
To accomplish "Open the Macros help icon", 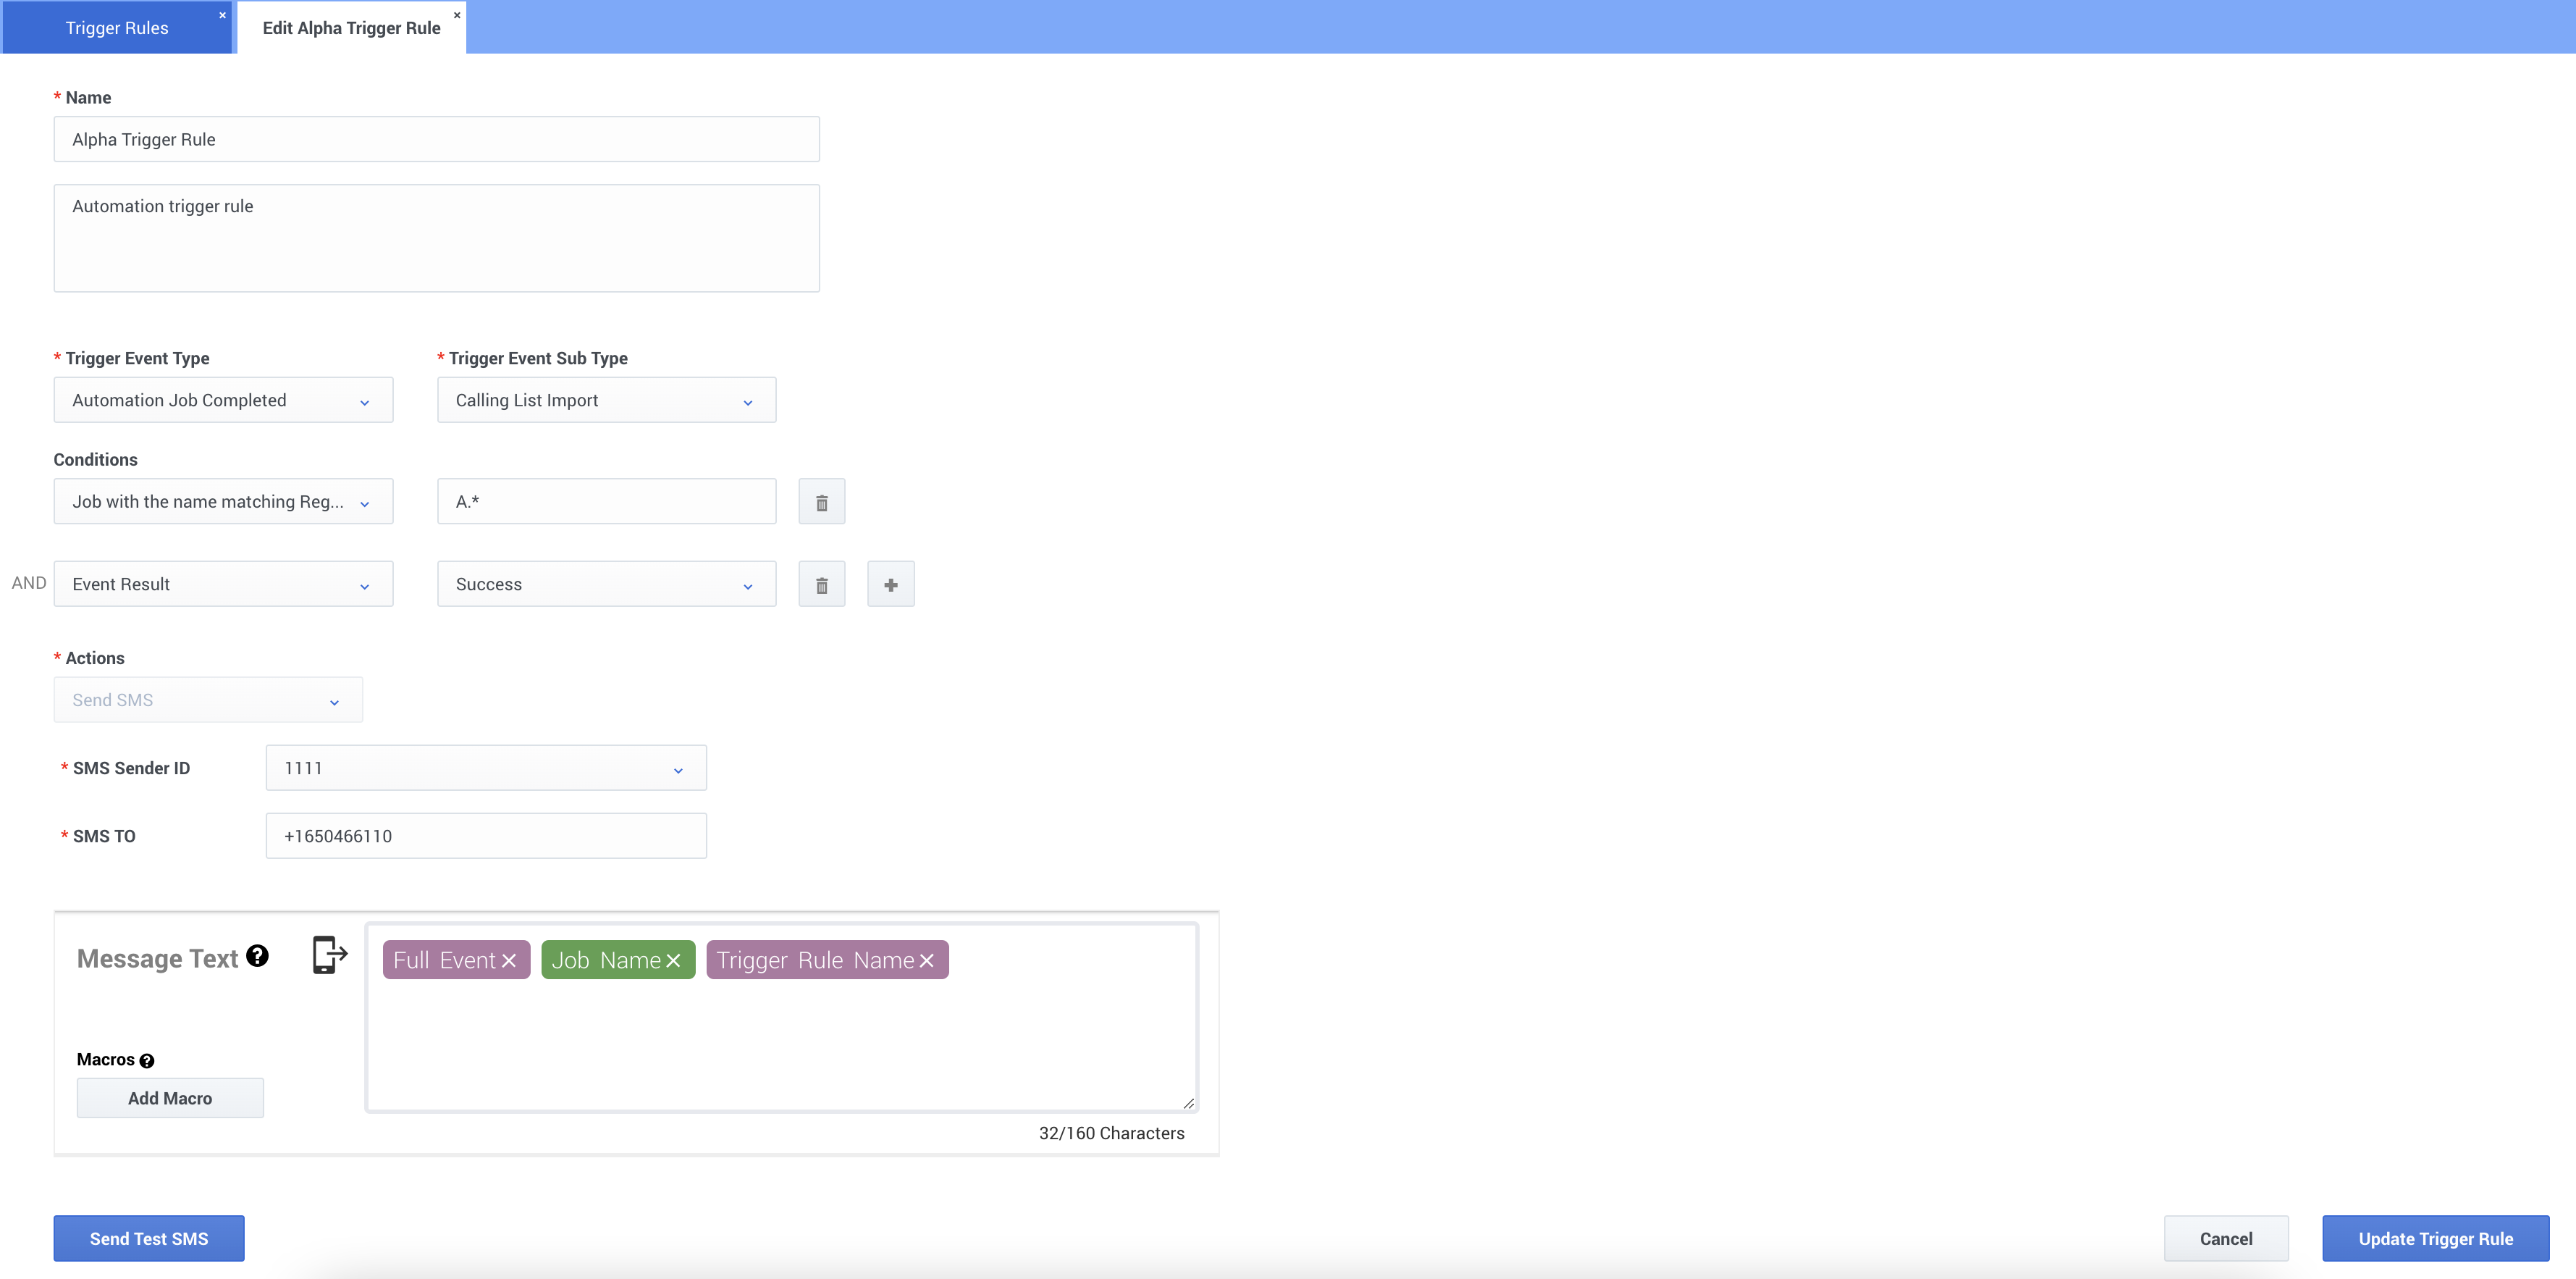I will tap(147, 1061).
